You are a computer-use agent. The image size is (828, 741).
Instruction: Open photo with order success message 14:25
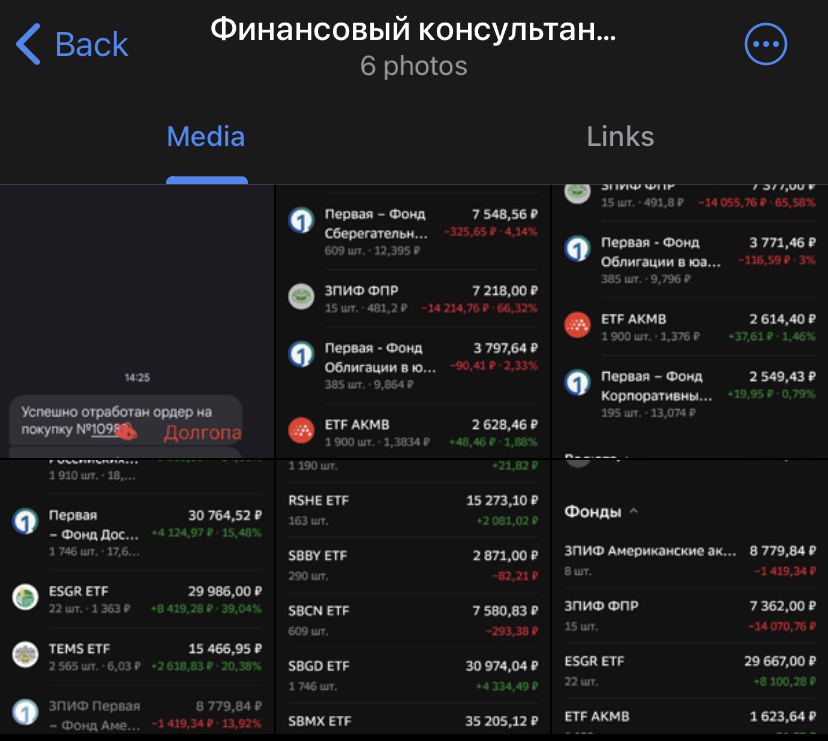(137, 321)
